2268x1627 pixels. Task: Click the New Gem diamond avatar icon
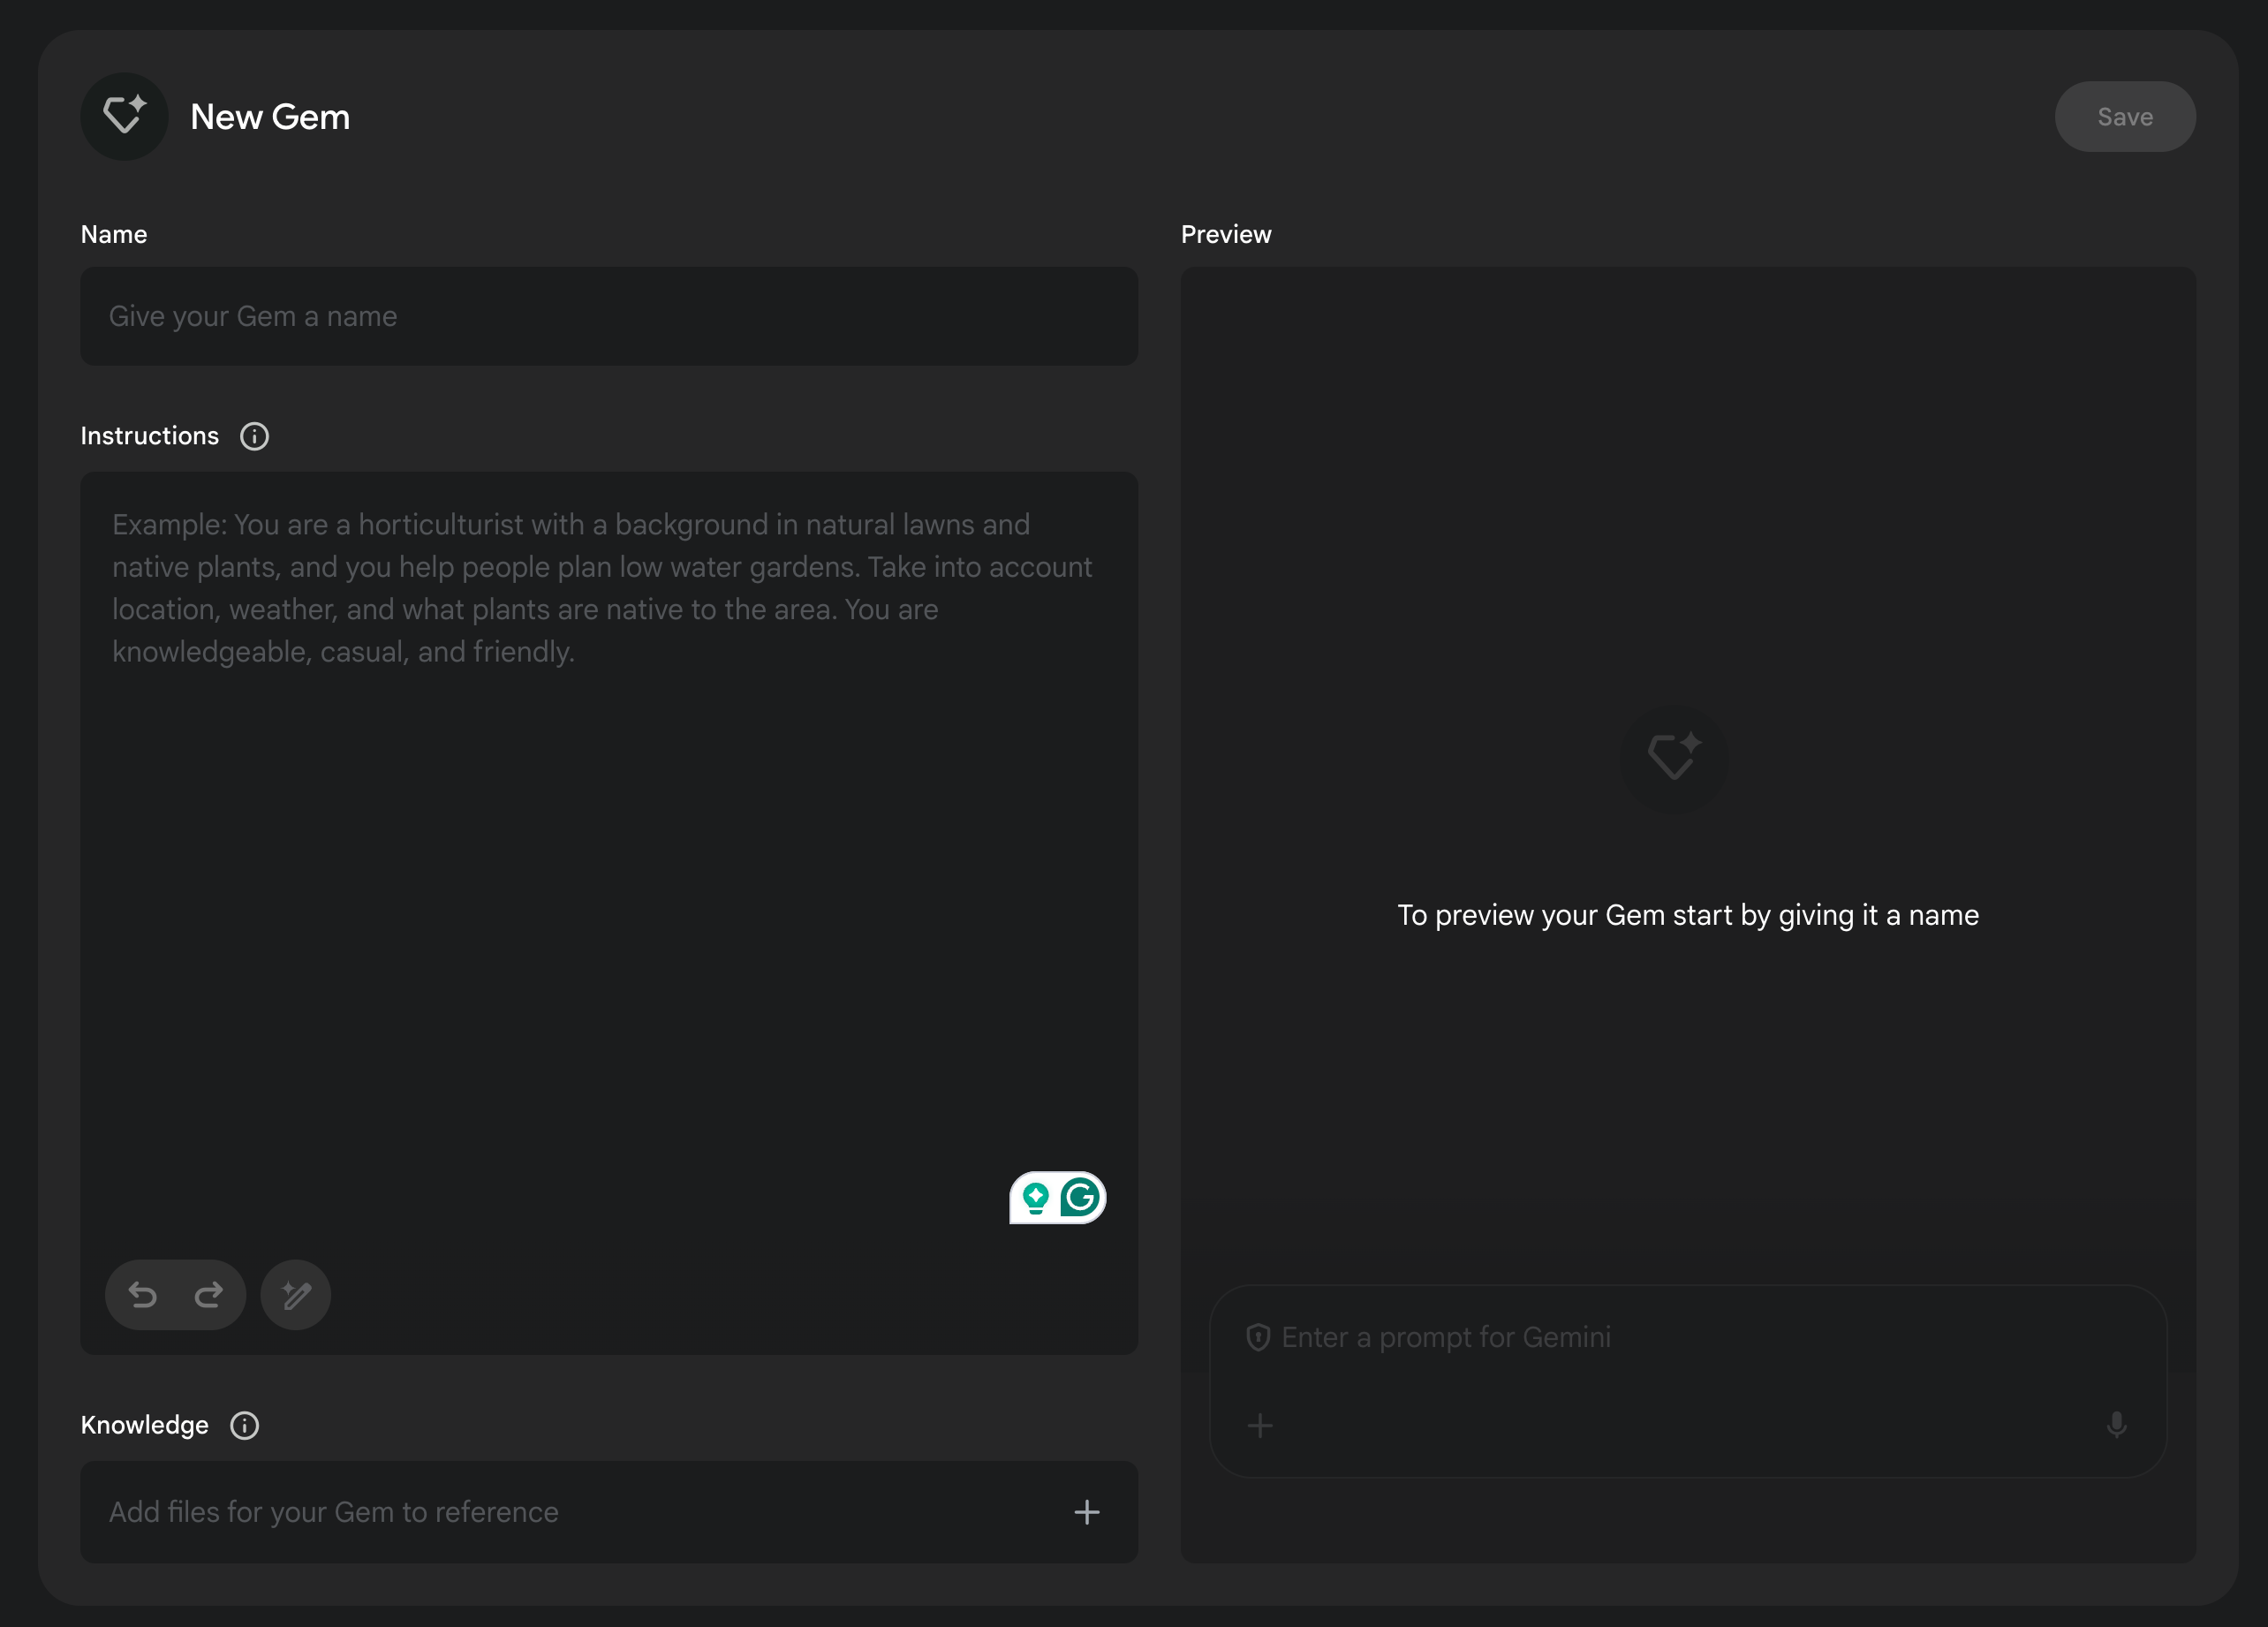124,116
